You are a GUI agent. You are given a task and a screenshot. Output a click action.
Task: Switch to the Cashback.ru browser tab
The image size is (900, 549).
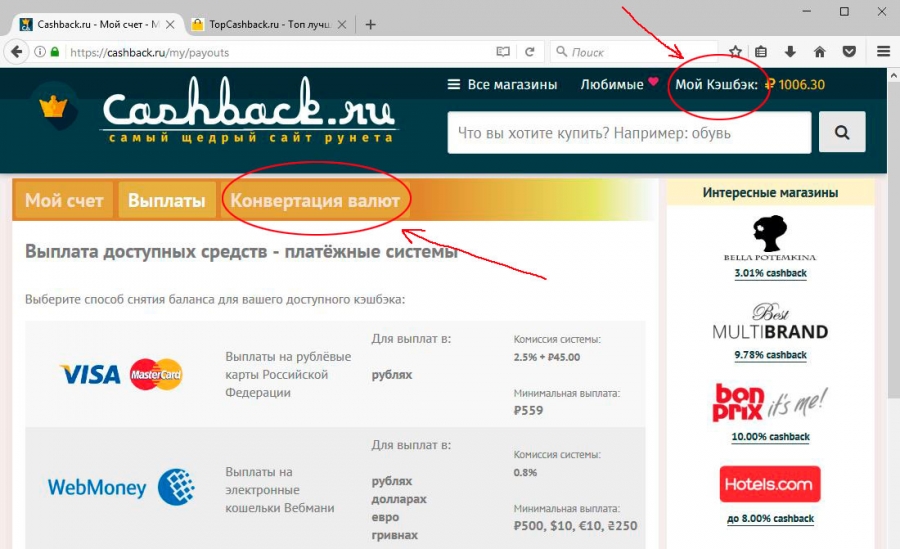[98, 25]
